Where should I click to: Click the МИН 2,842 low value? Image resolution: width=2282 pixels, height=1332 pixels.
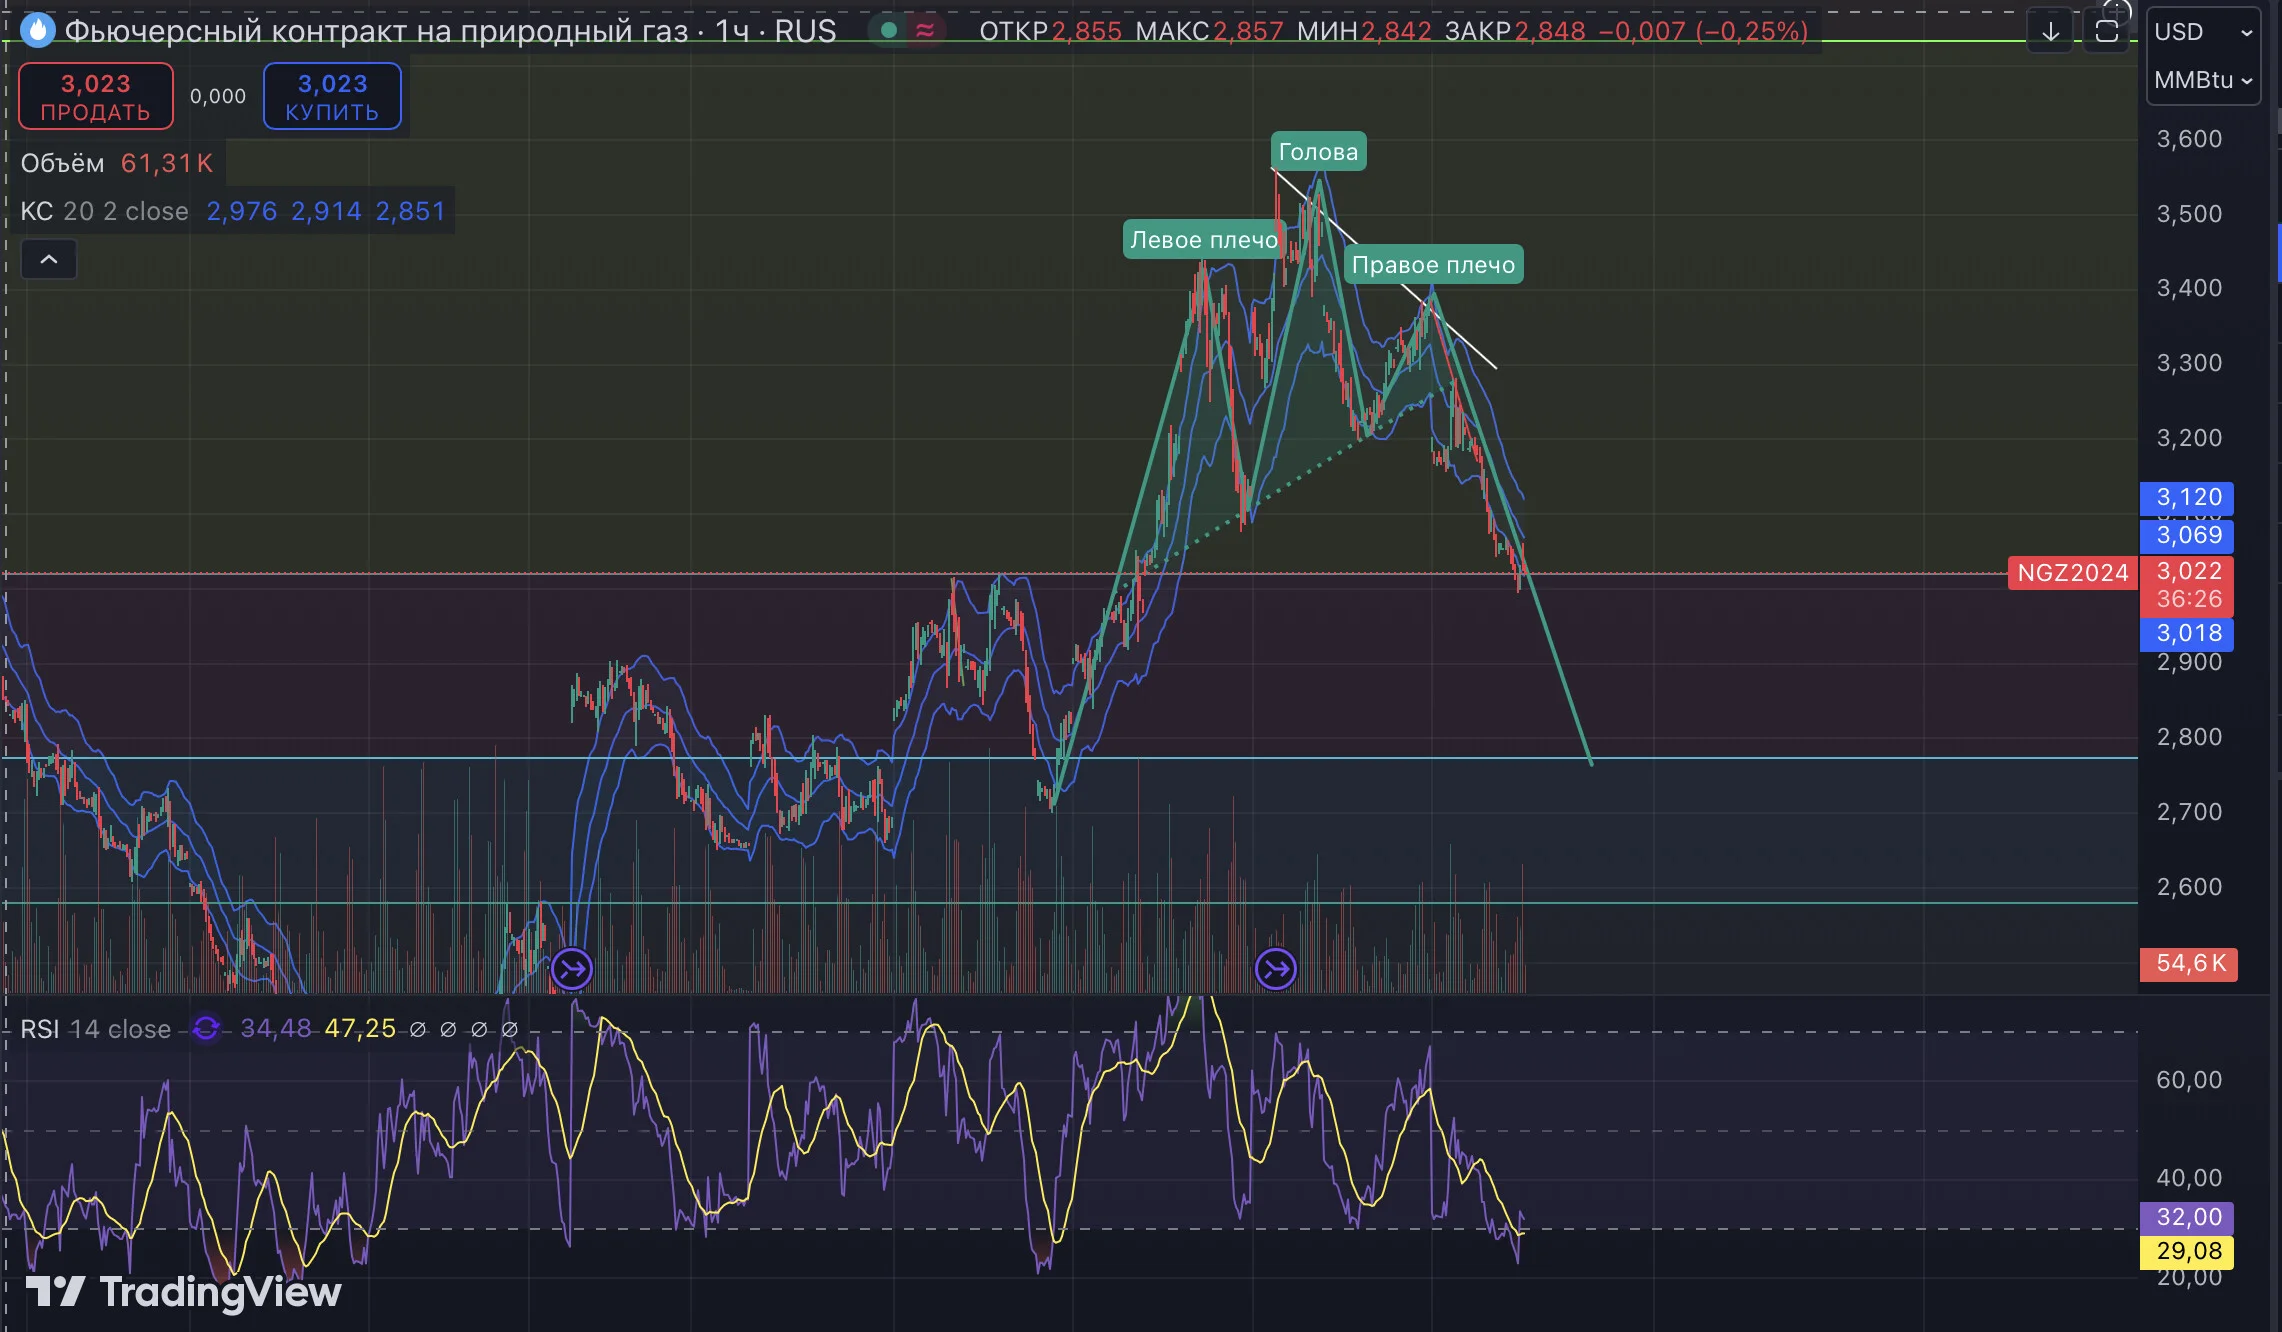(1364, 31)
